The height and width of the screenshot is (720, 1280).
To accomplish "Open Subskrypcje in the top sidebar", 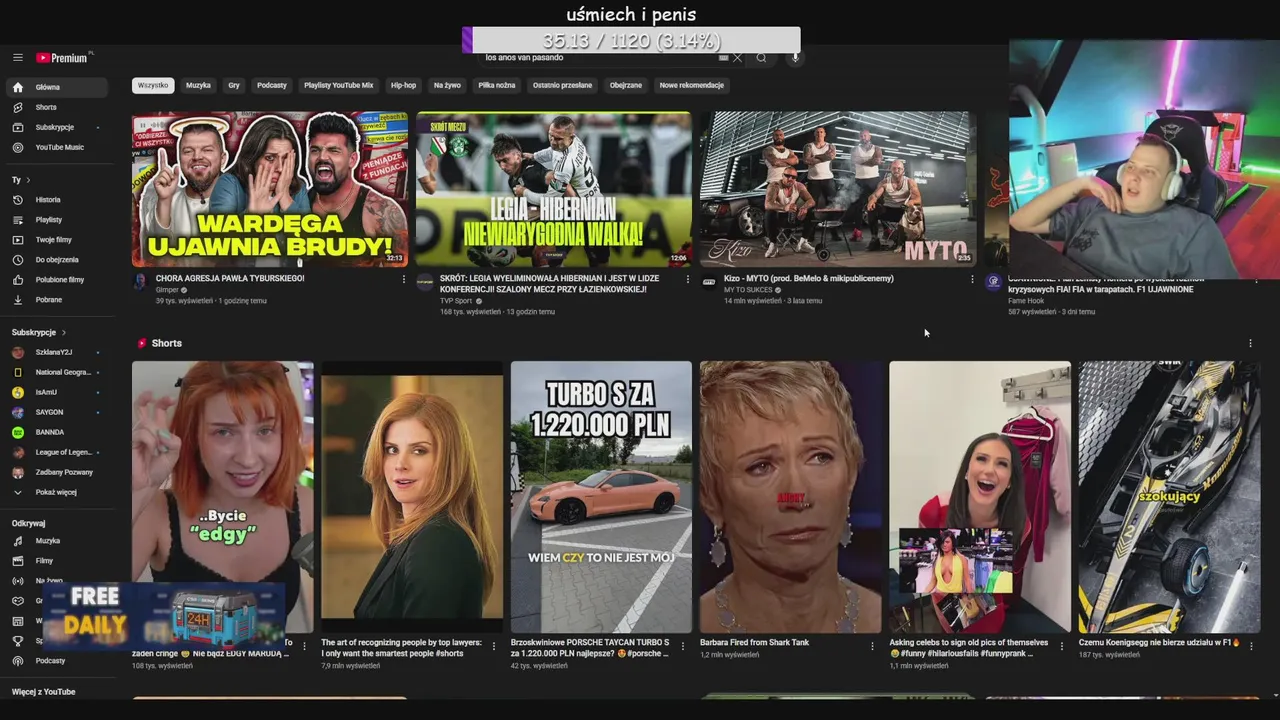I will 57,127.
